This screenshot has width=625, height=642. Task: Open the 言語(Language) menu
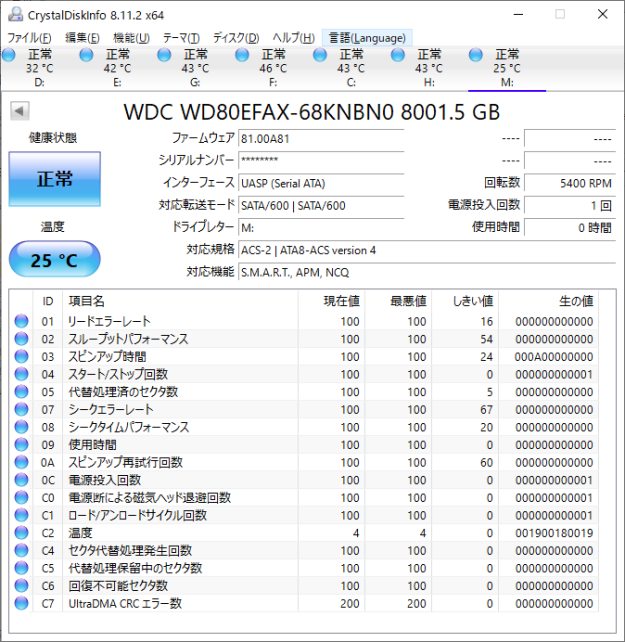tap(367, 38)
